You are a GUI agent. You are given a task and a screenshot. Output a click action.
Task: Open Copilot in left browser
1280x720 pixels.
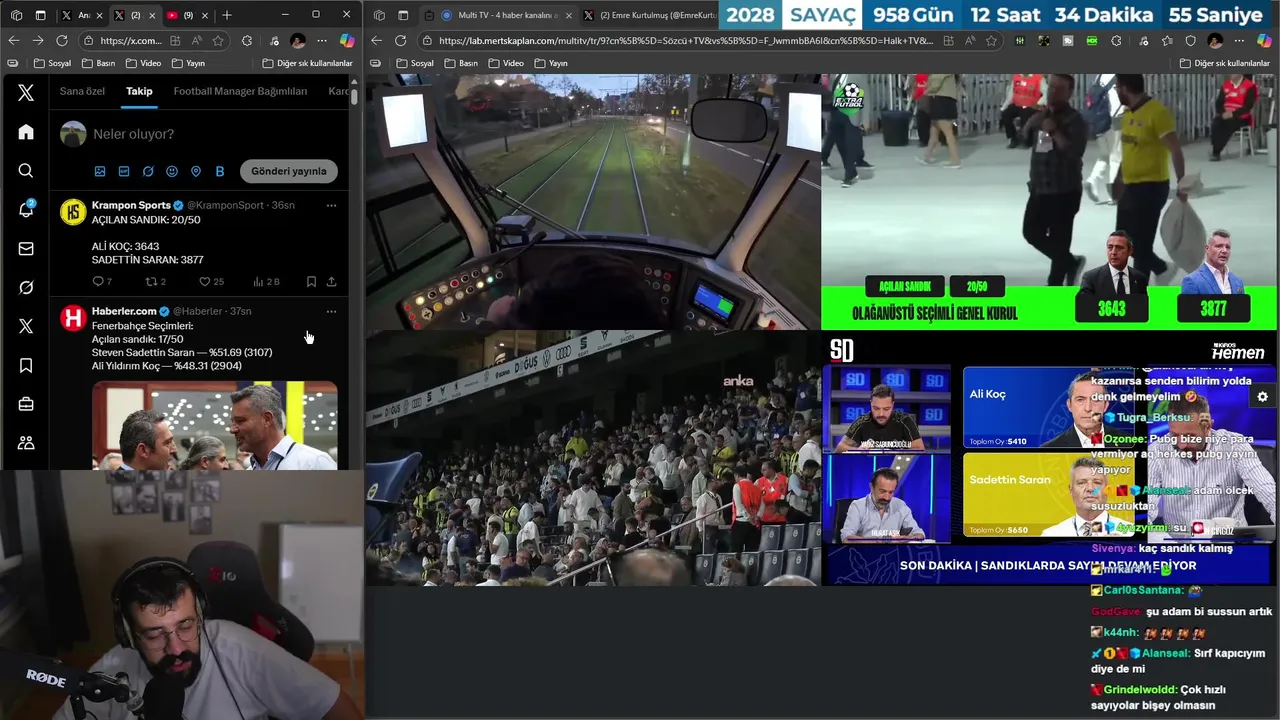tap(347, 41)
